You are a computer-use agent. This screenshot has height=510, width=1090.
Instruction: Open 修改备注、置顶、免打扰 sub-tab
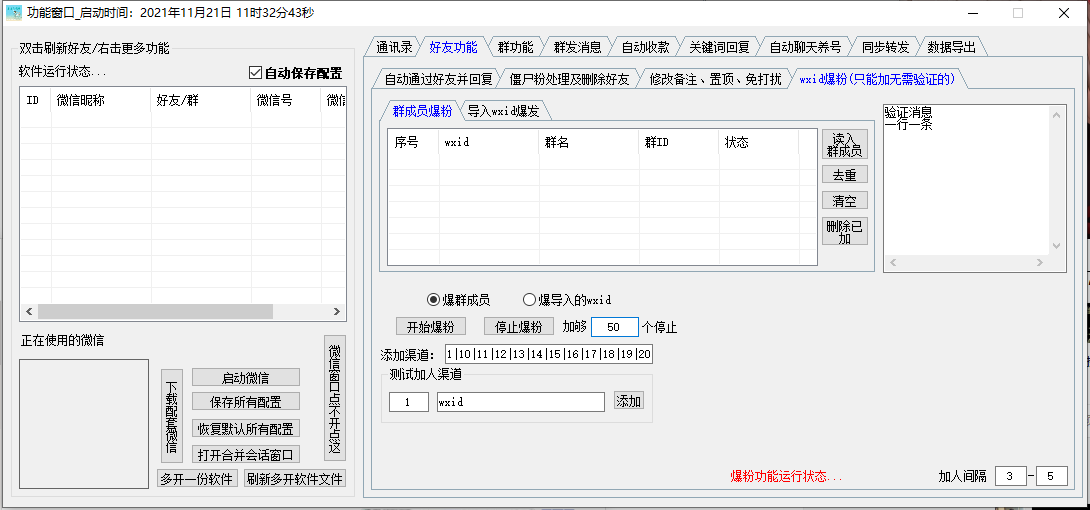(x=715, y=79)
